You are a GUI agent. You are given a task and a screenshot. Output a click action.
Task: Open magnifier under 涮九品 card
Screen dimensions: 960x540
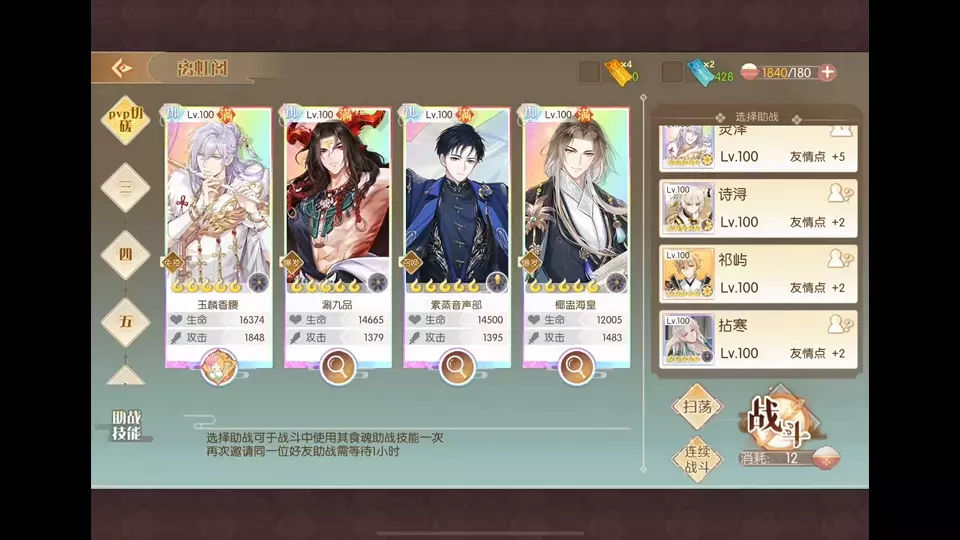point(337,366)
